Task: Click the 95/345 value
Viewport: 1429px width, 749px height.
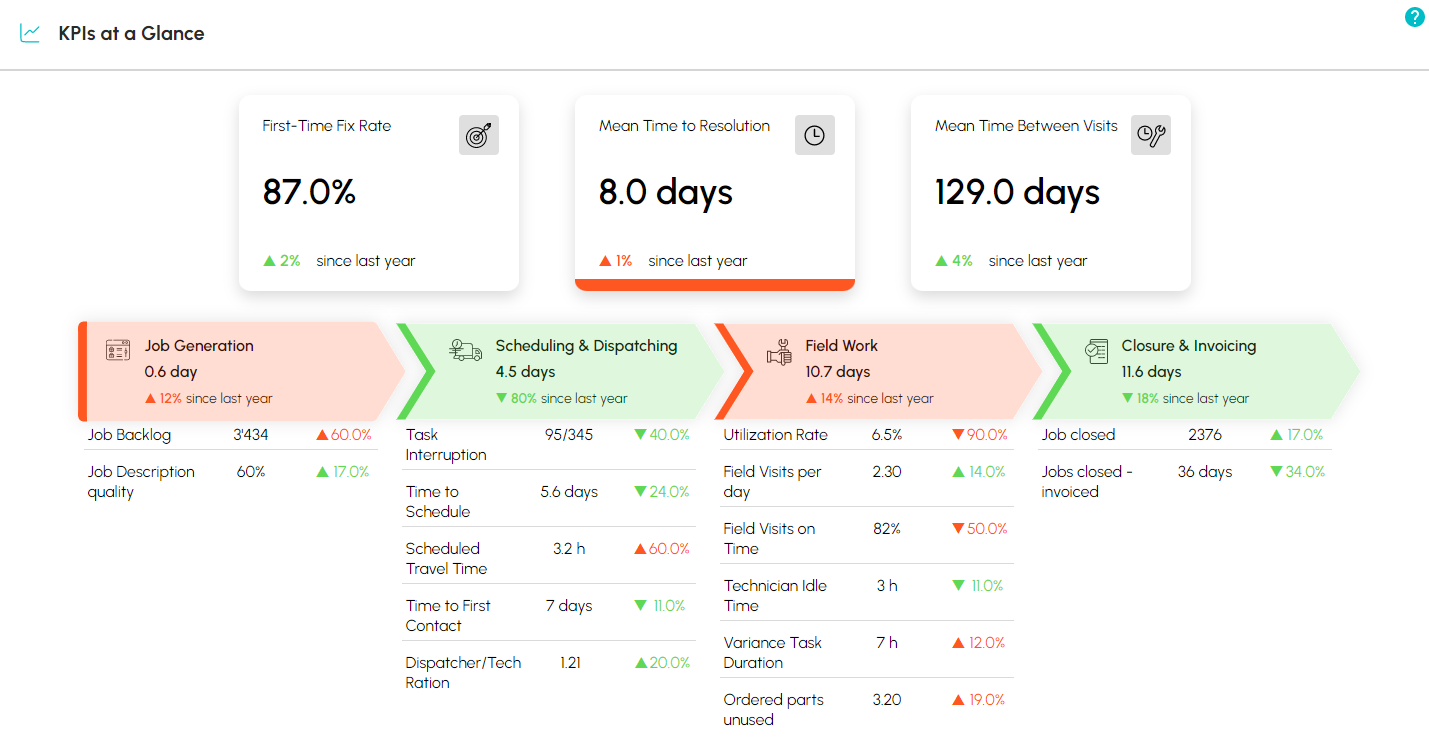Action: click(x=569, y=435)
